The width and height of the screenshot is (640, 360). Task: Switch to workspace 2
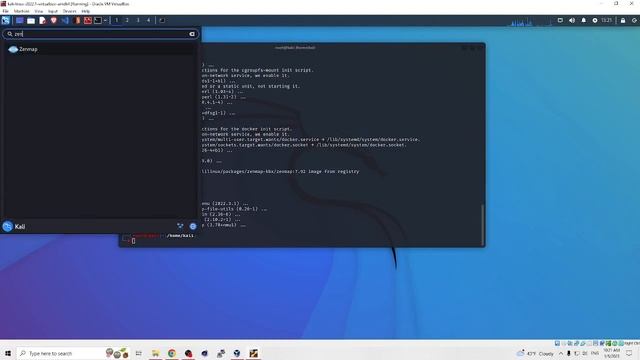(x=127, y=20)
